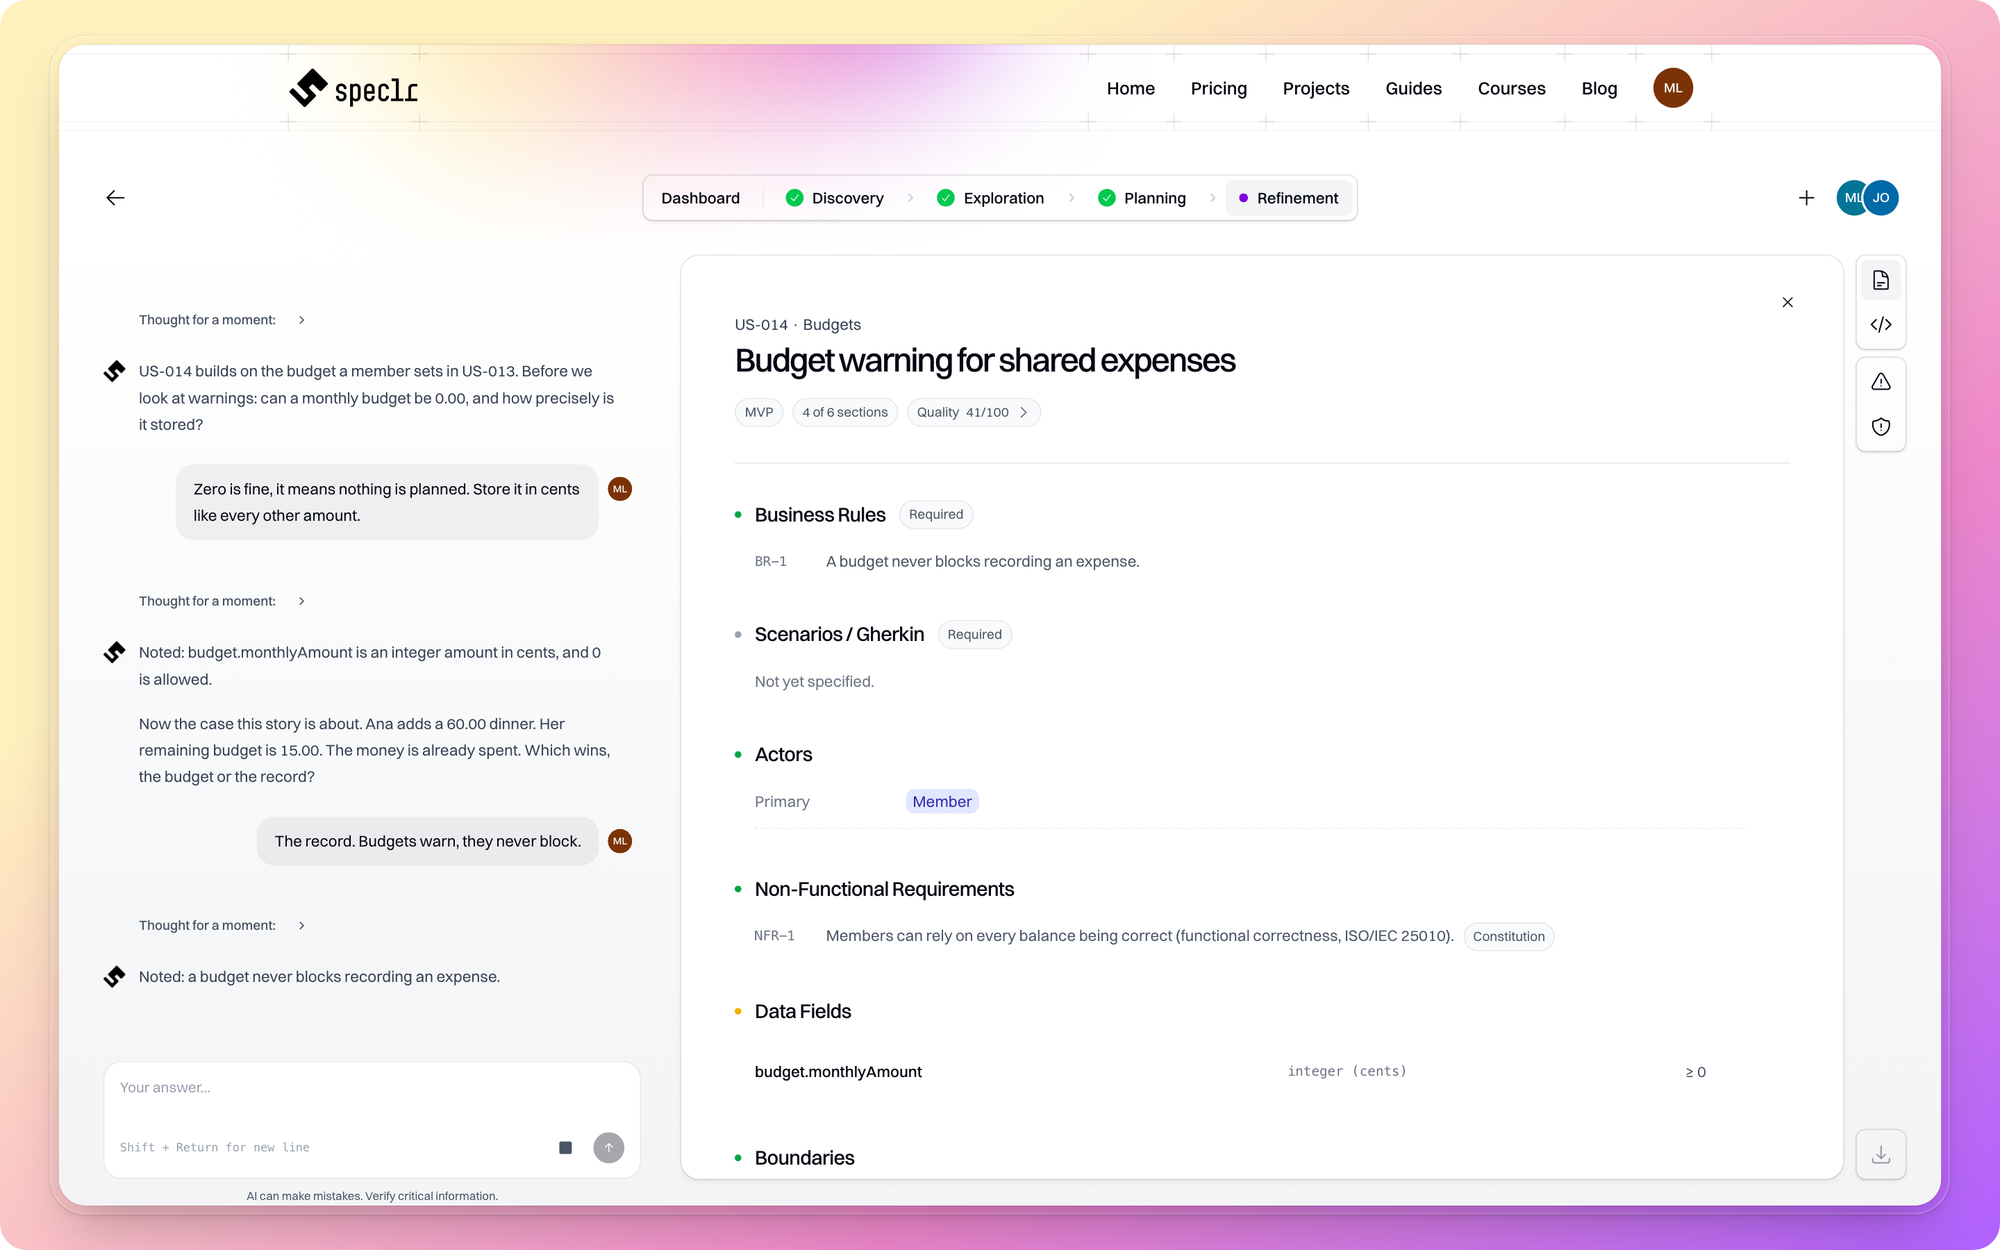This screenshot has height=1250, width=2000.
Task: Open the code view icon in sidebar
Action: point(1880,324)
